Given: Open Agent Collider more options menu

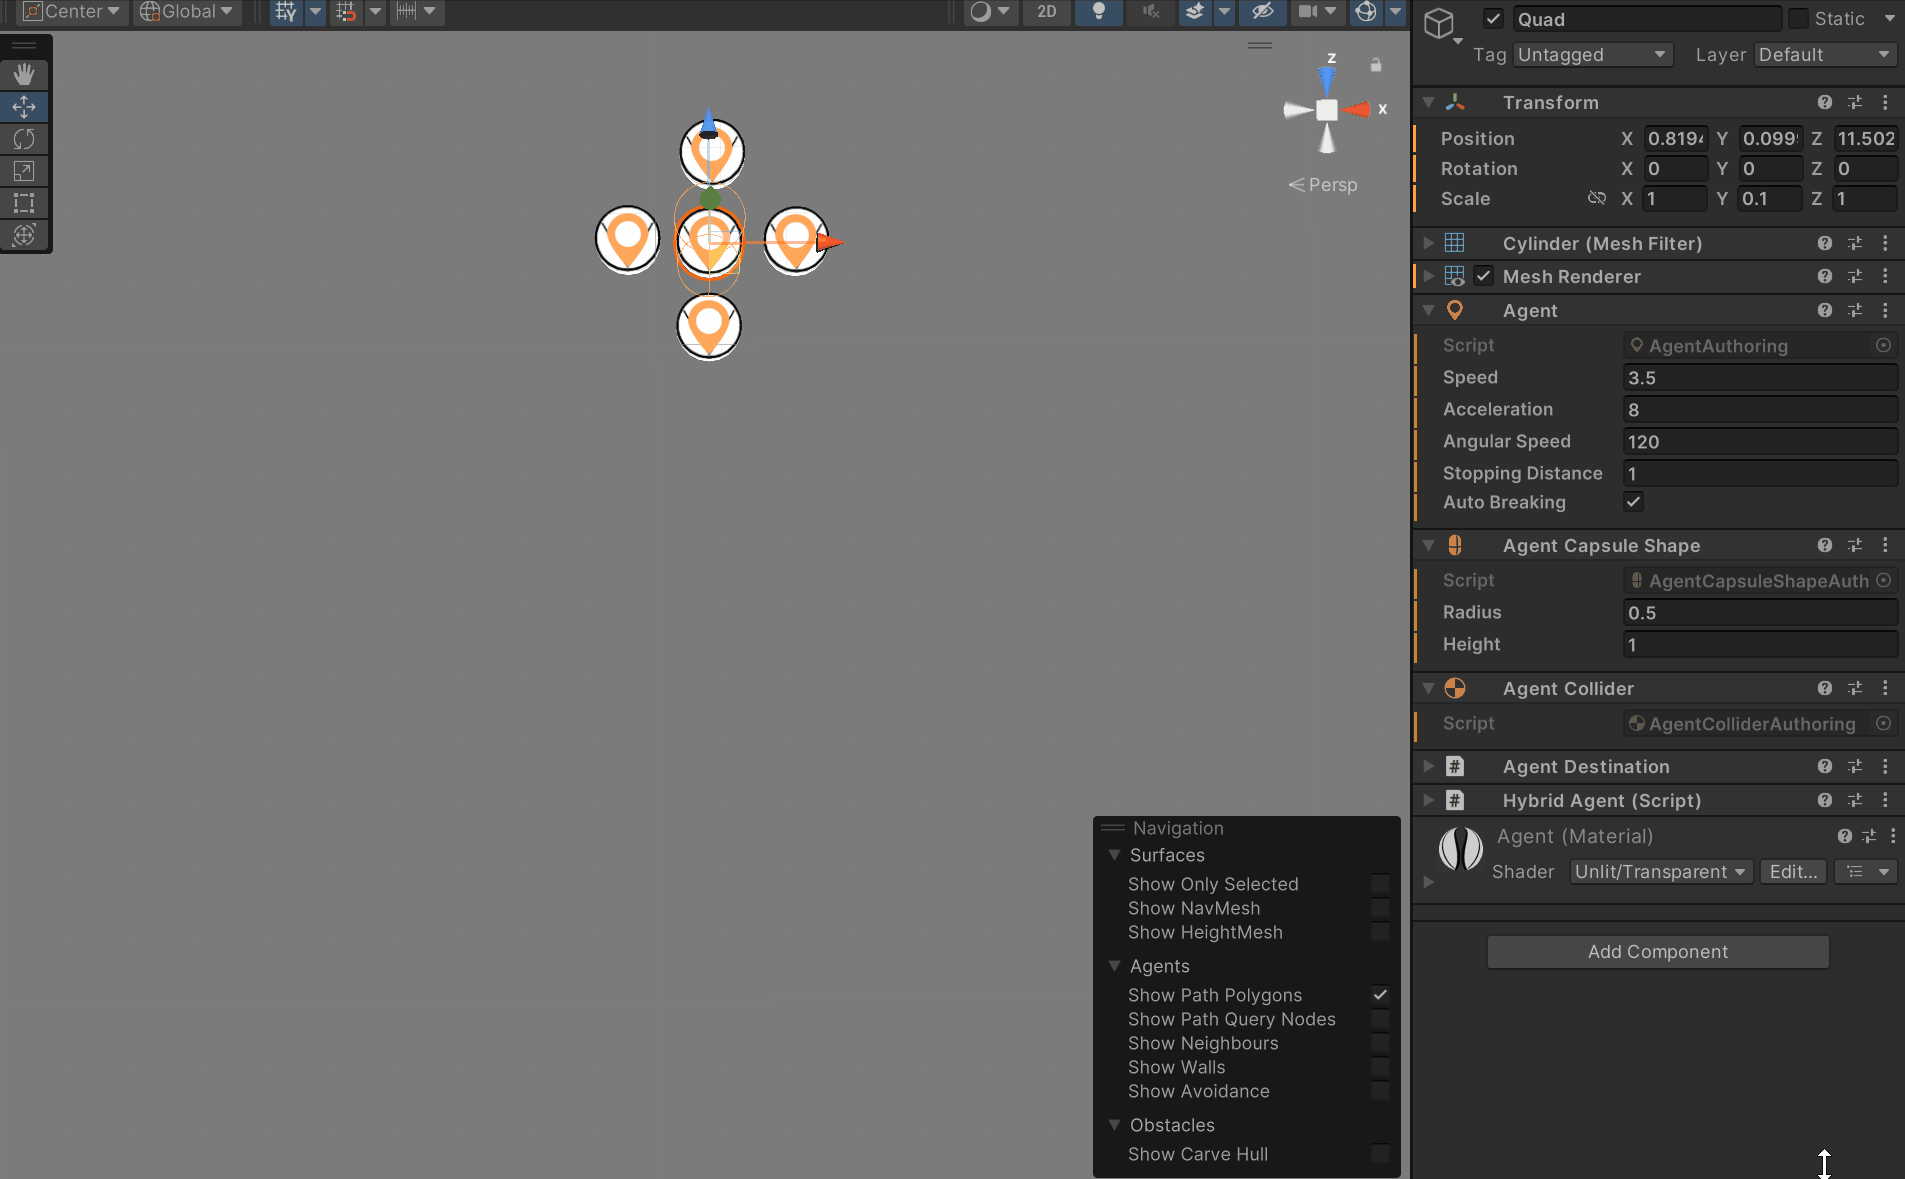Looking at the screenshot, I should pos(1885,688).
